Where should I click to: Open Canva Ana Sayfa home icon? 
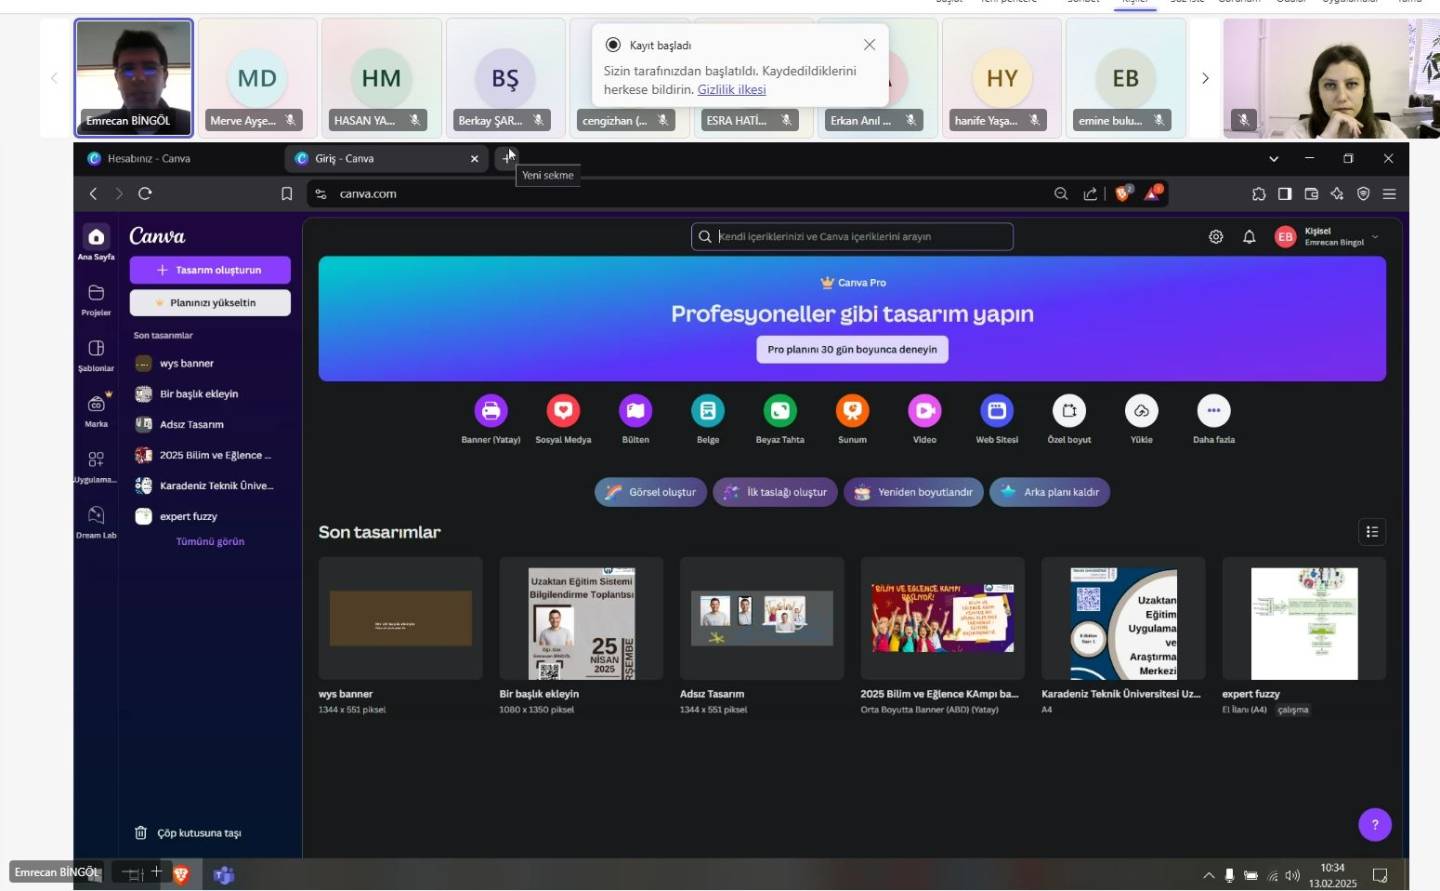(96, 237)
